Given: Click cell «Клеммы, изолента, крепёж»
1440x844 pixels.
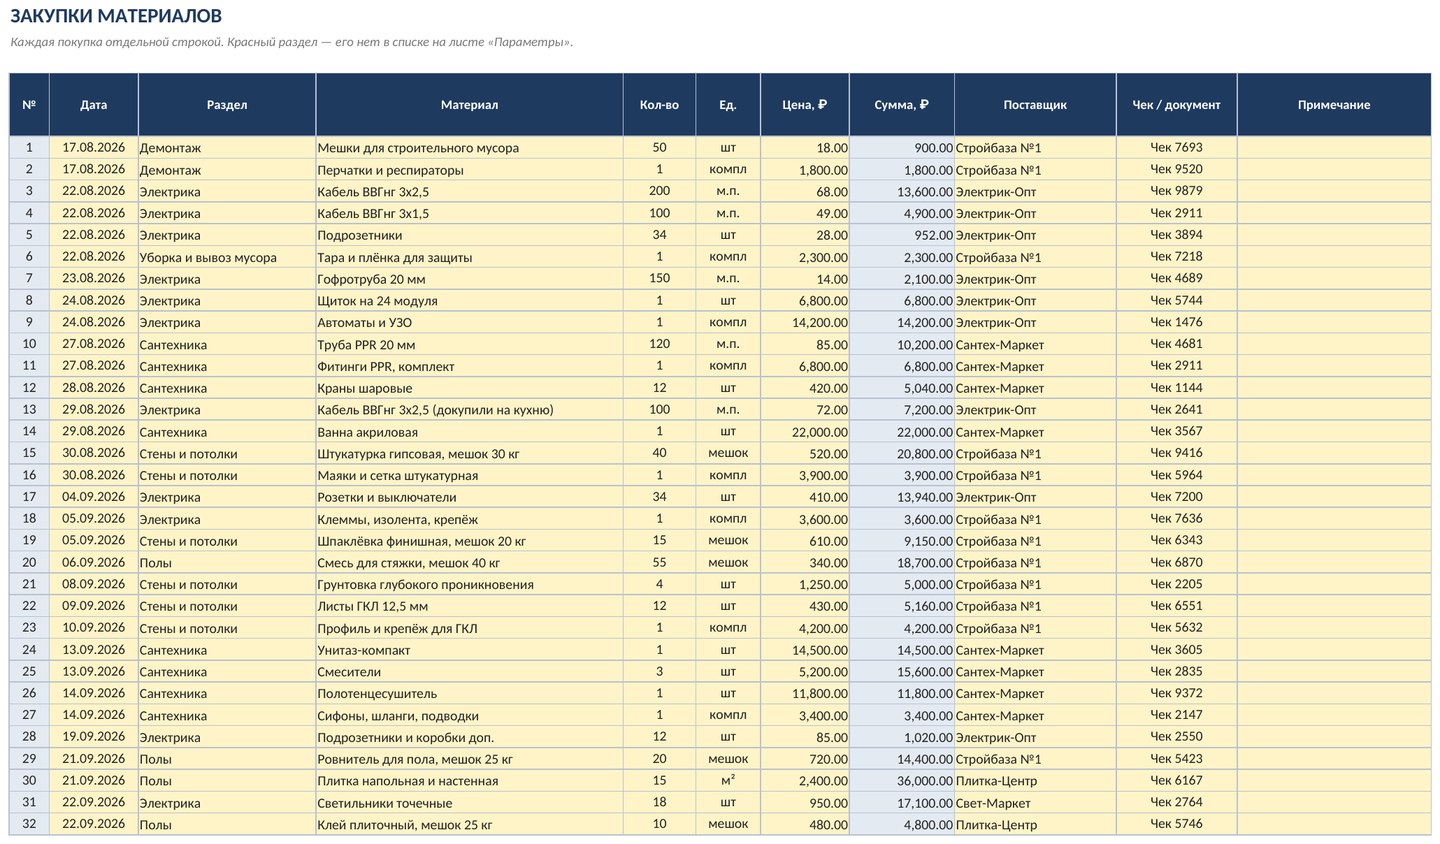Looking at the screenshot, I should (x=469, y=519).
